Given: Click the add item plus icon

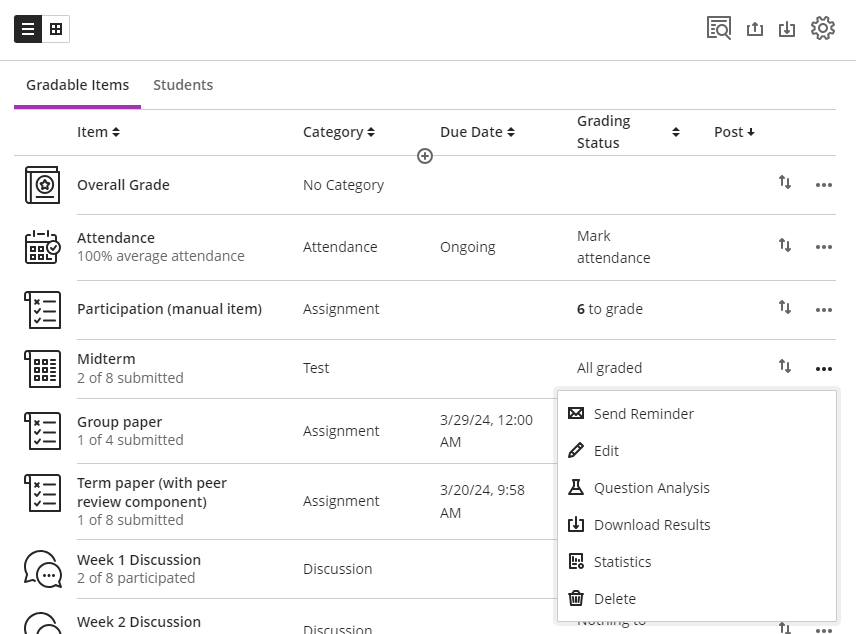Looking at the screenshot, I should pyautogui.click(x=425, y=156).
